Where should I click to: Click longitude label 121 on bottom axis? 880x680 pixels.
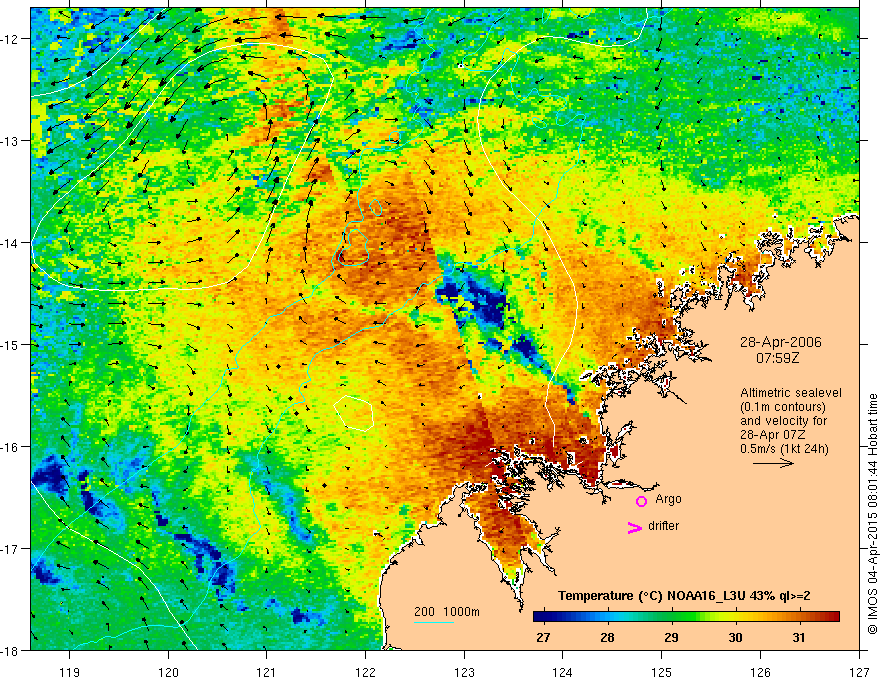coord(267,672)
